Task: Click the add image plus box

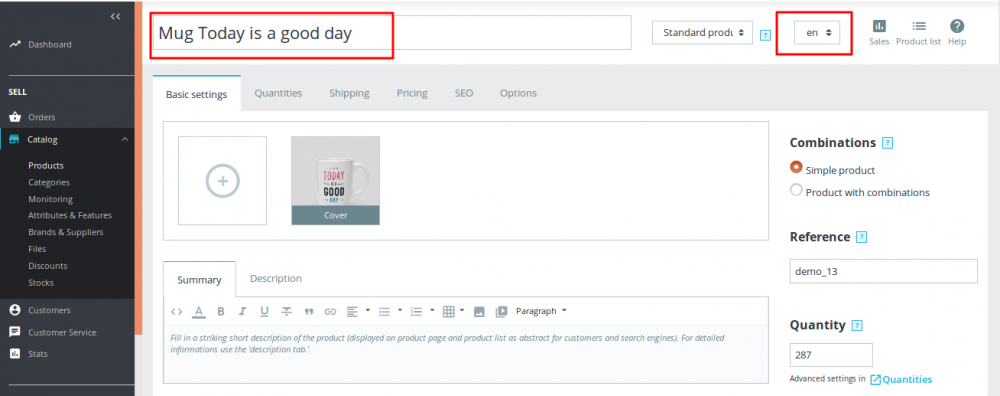Action: tap(223, 180)
